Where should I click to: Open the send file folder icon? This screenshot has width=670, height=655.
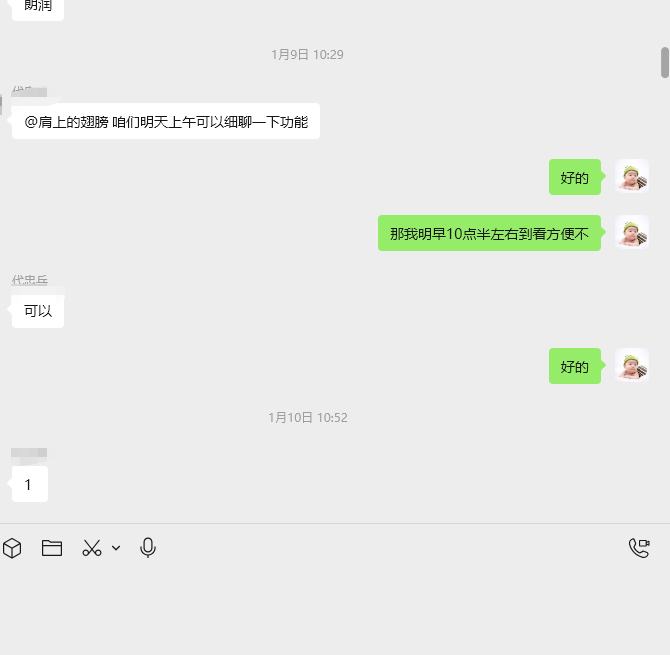coord(52,548)
